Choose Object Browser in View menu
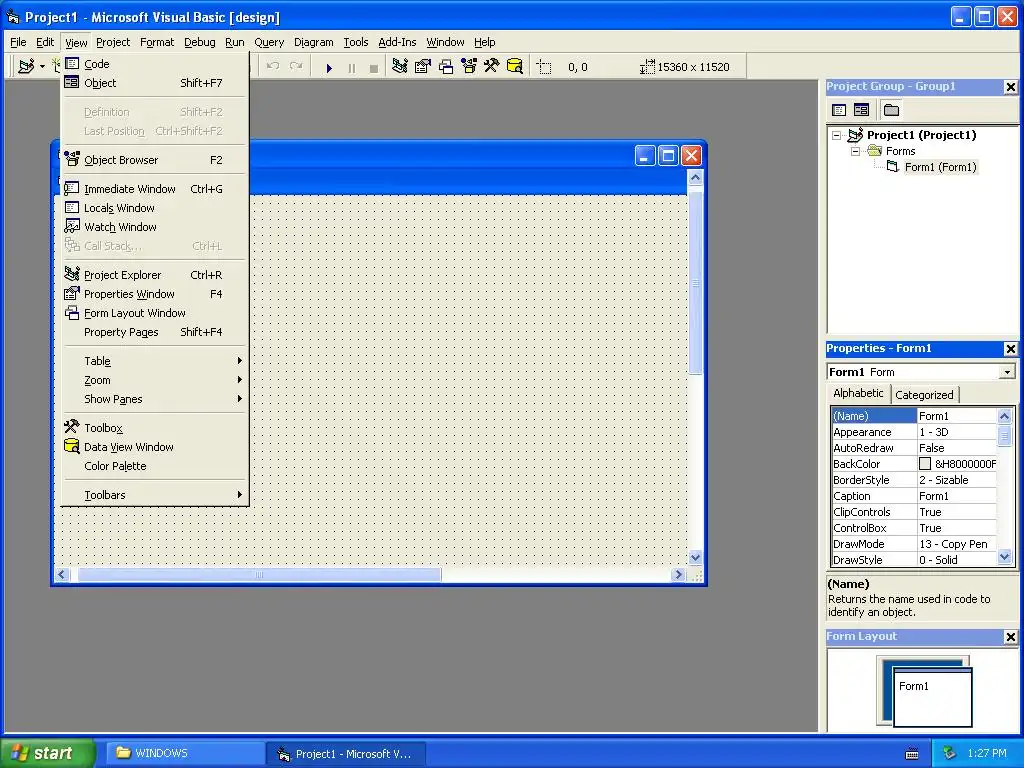This screenshot has width=1024, height=768. [154, 160]
